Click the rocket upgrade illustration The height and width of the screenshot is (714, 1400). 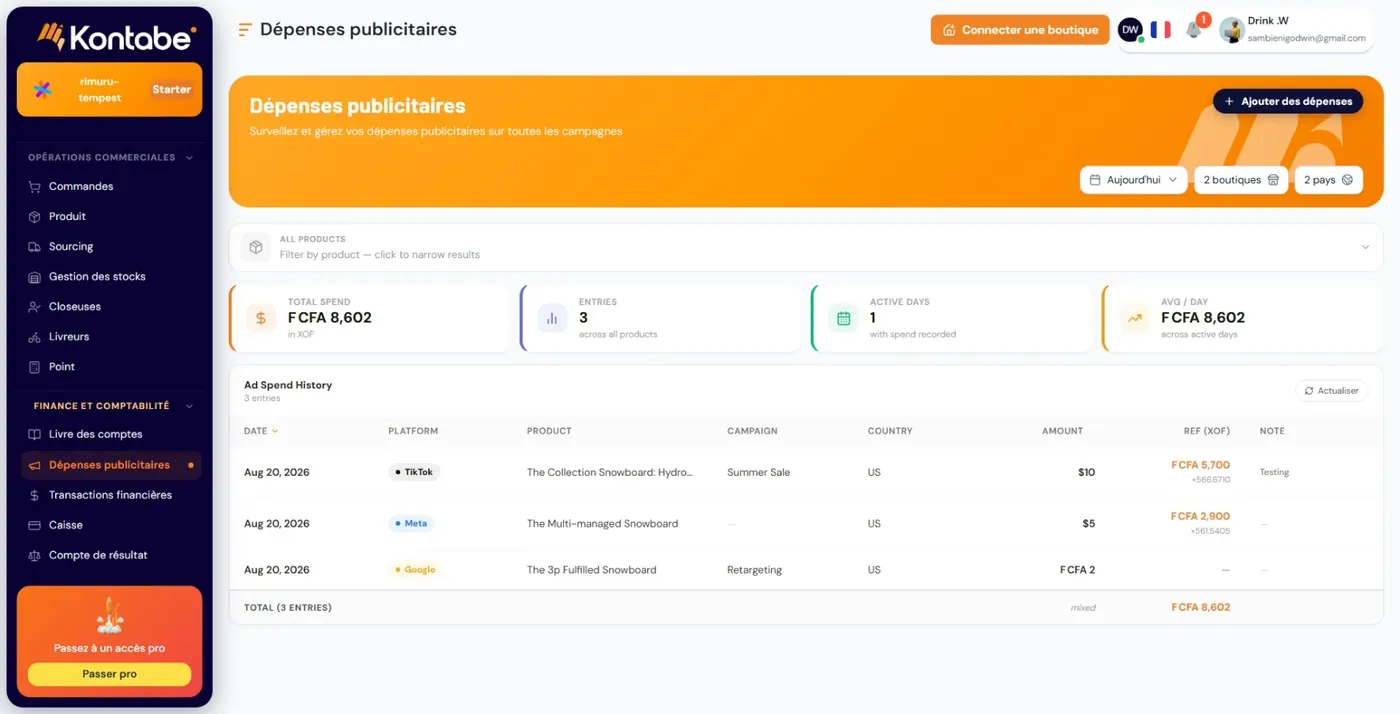(x=109, y=617)
